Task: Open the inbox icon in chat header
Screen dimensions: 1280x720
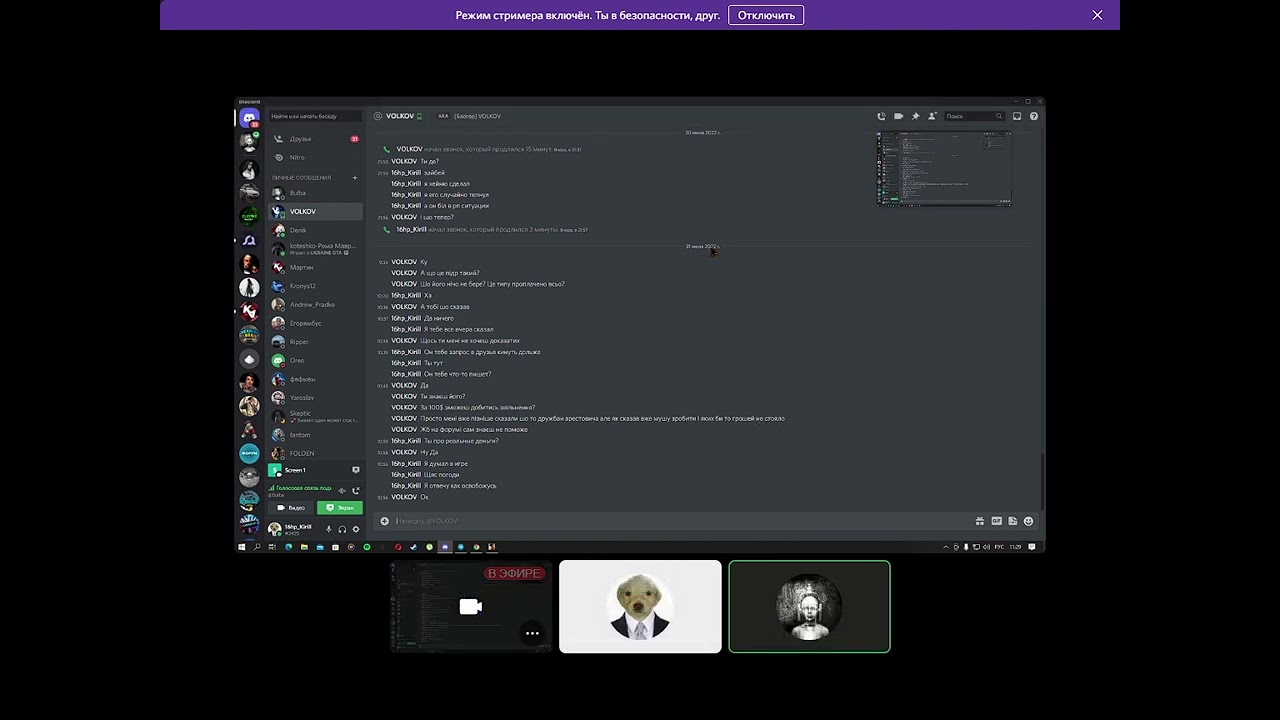Action: pyautogui.click(x=1017, y=116)
